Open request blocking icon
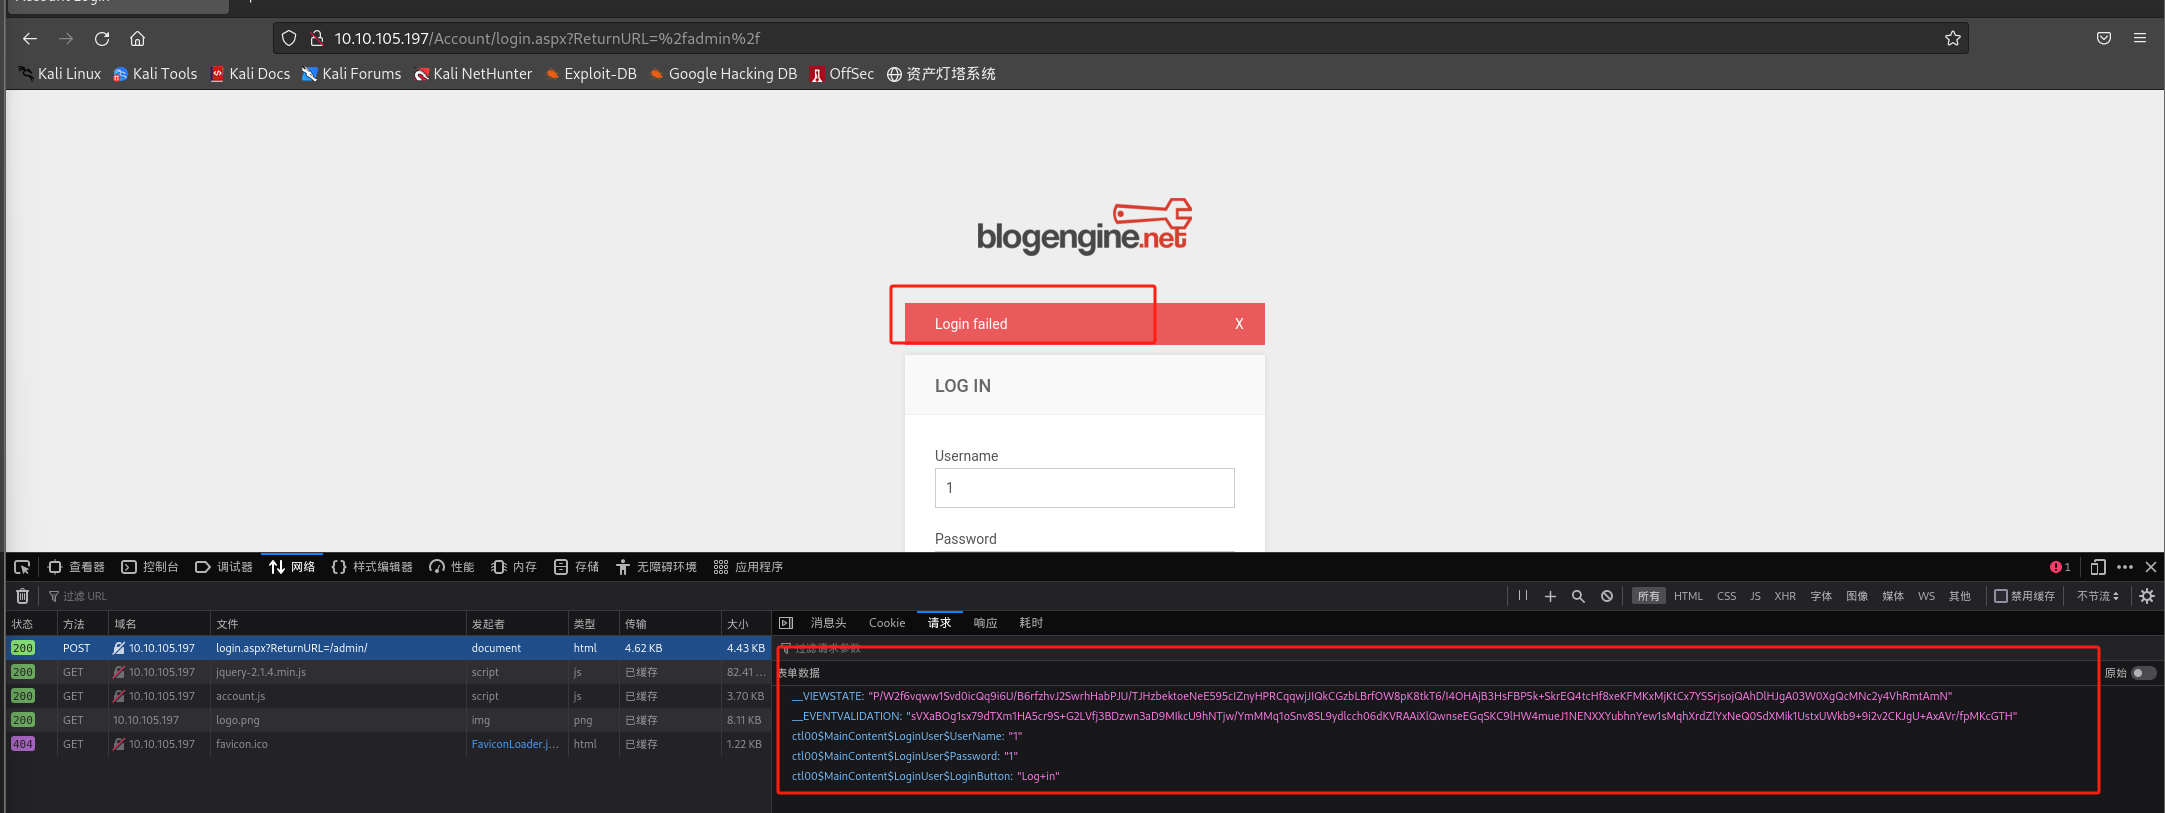The width and height of the screenshot is (2165, 813). tap(1606, 596)
